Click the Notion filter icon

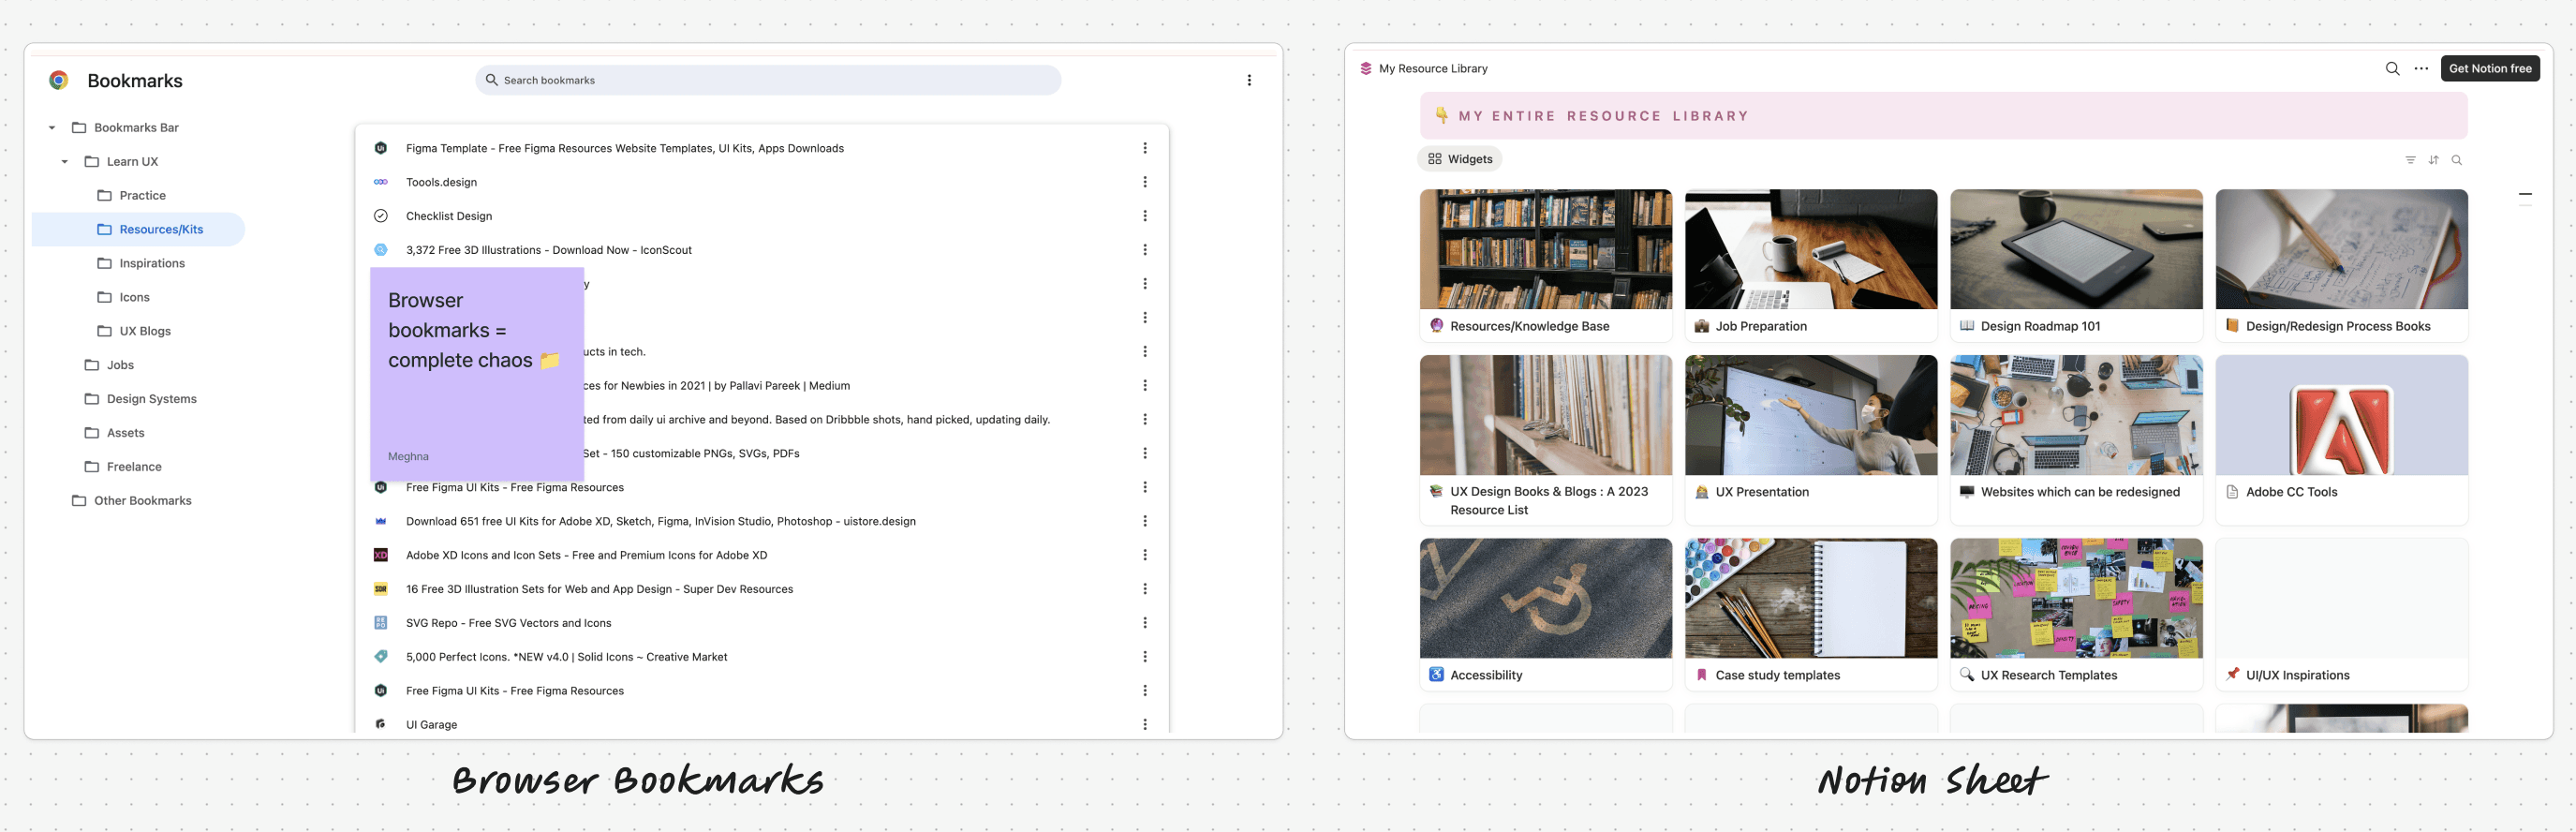point(2410,160)
